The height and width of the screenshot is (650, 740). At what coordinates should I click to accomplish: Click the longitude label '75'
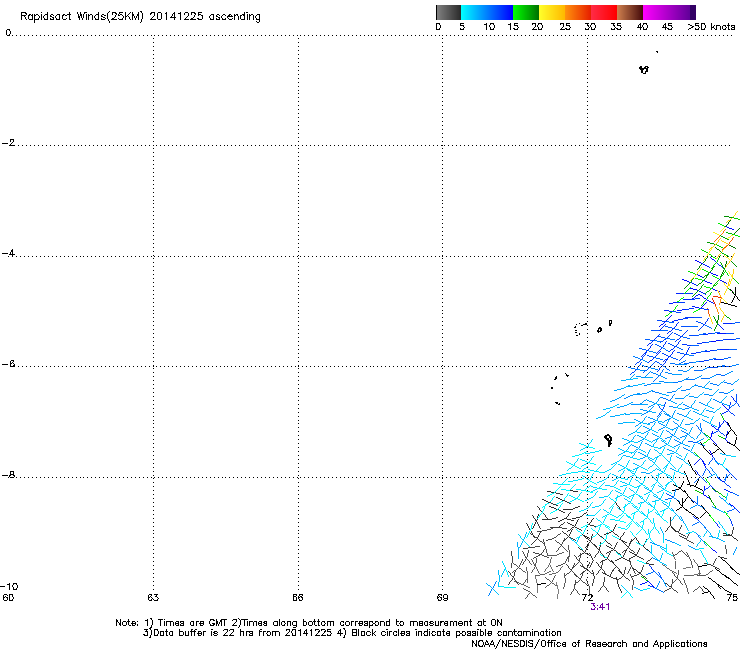pyautogui.click(x=732, y=598)
